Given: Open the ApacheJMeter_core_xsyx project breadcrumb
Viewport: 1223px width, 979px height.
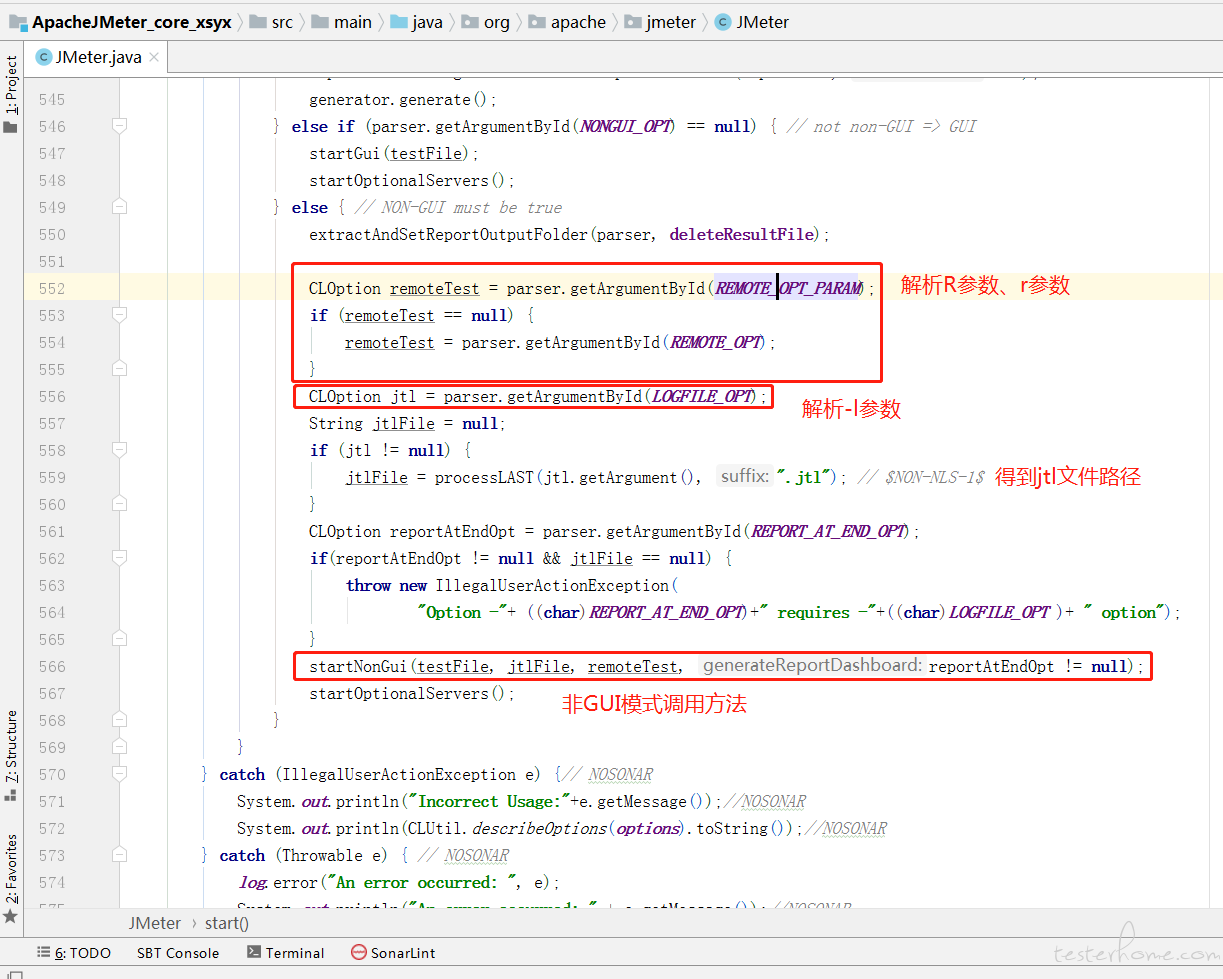Looking at the screenshot, I should coord(121,21).
